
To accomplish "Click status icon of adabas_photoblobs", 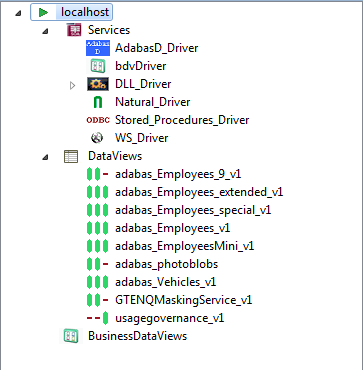I will pos(97,264).
